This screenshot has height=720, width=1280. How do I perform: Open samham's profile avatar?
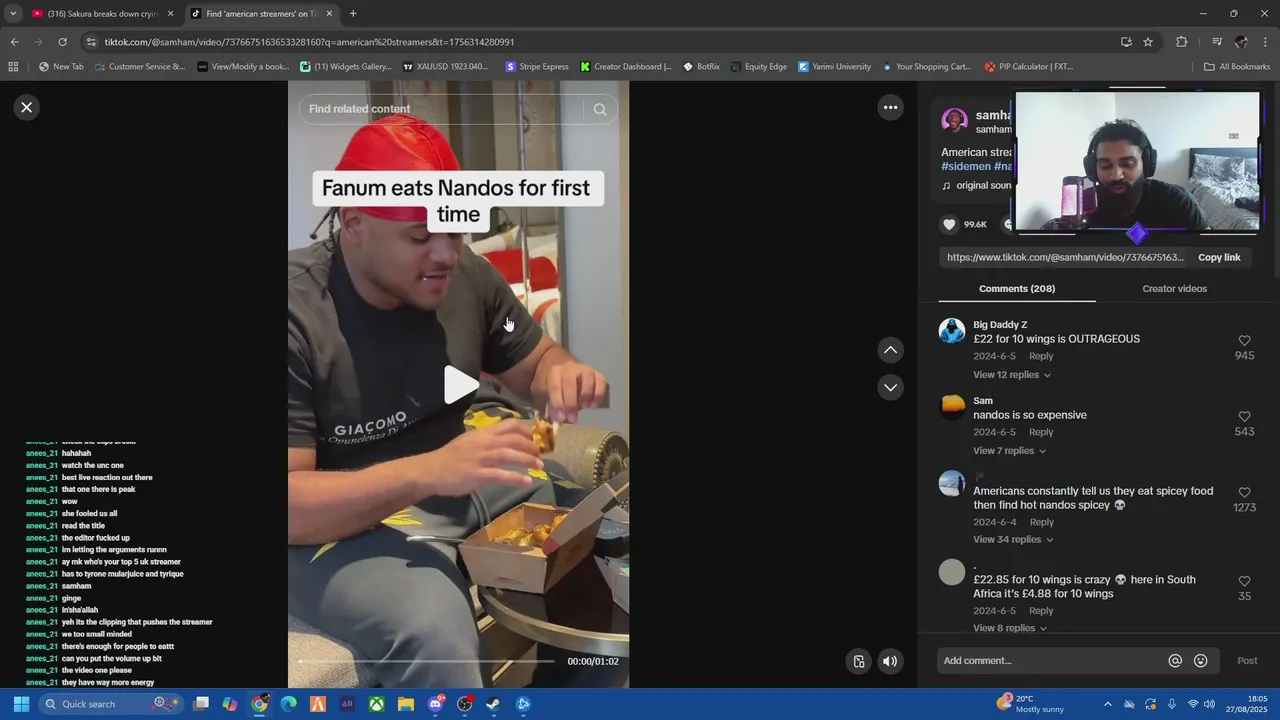[x=955, y=121]
